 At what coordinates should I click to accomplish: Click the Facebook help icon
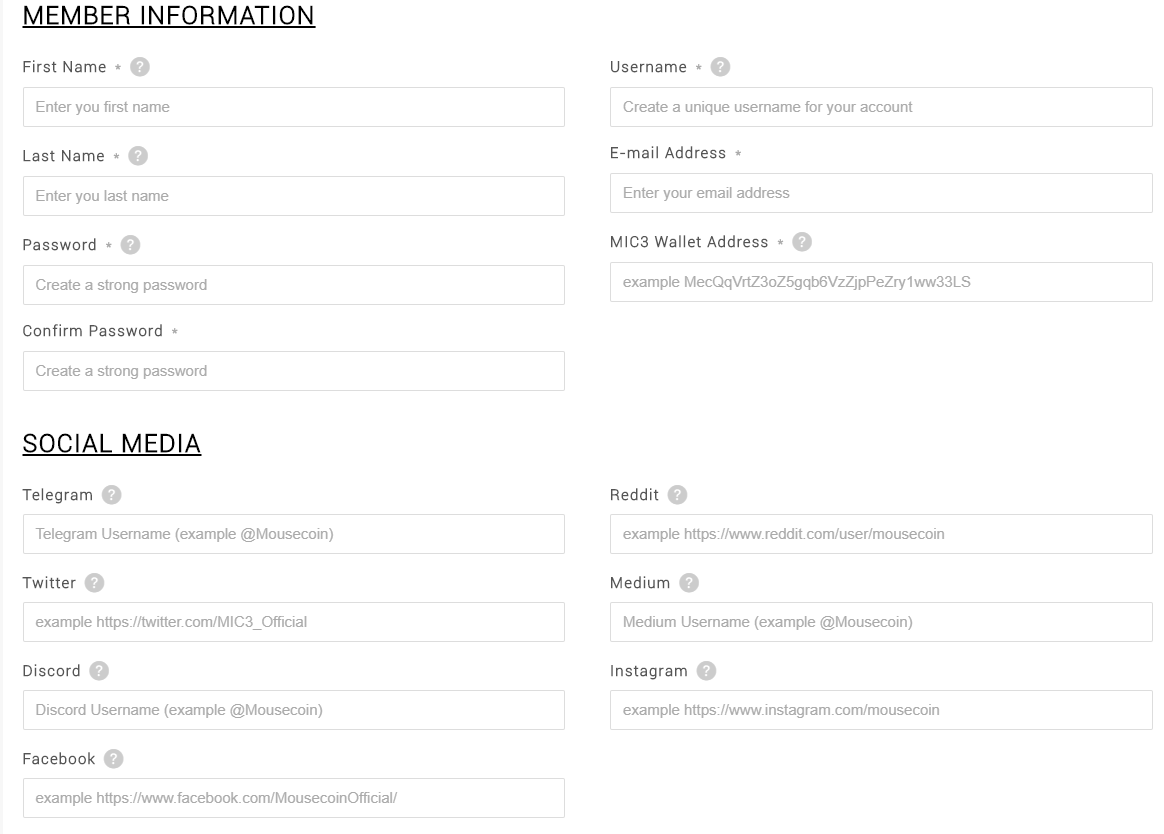[x=114, y=759]
